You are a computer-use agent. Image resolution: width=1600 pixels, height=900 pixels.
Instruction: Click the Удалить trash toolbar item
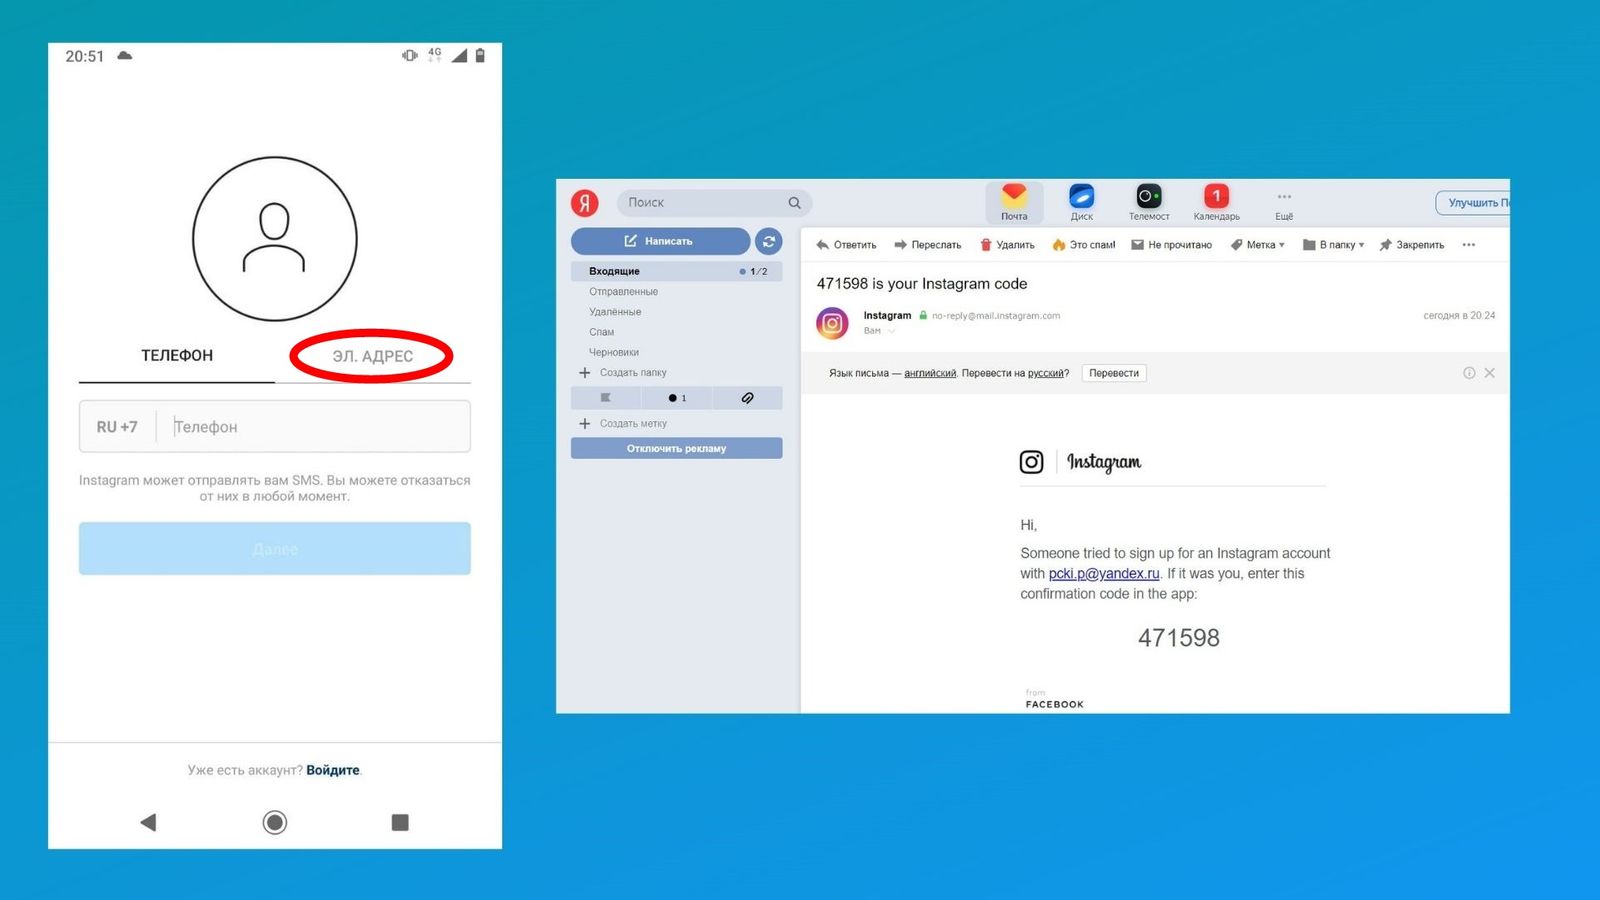click(x=1007, y=245)
